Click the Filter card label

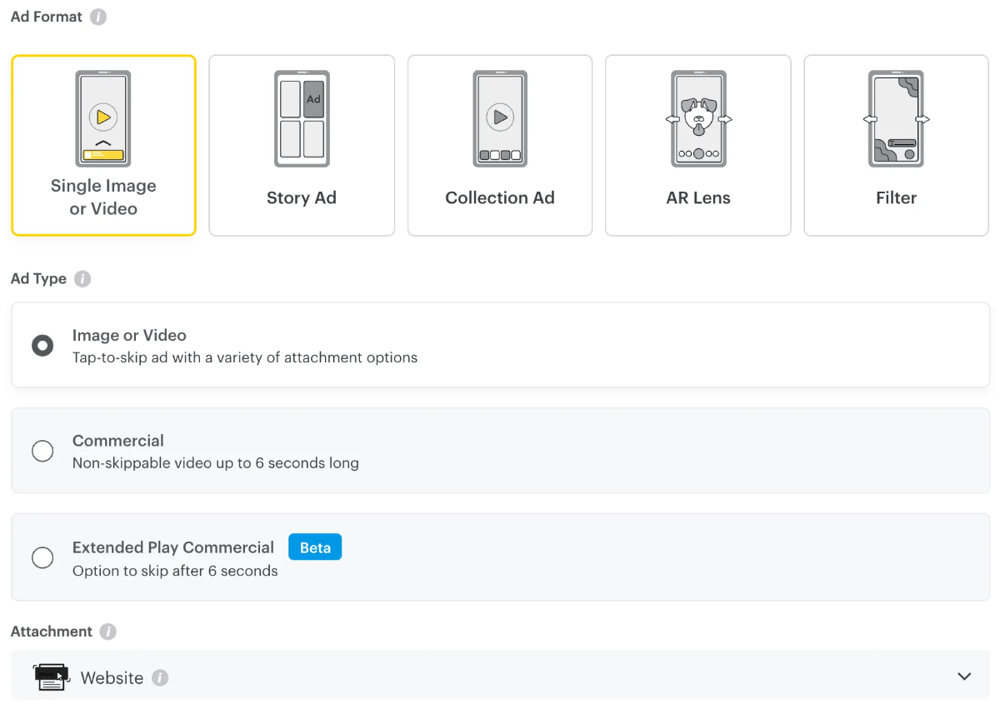896,198
